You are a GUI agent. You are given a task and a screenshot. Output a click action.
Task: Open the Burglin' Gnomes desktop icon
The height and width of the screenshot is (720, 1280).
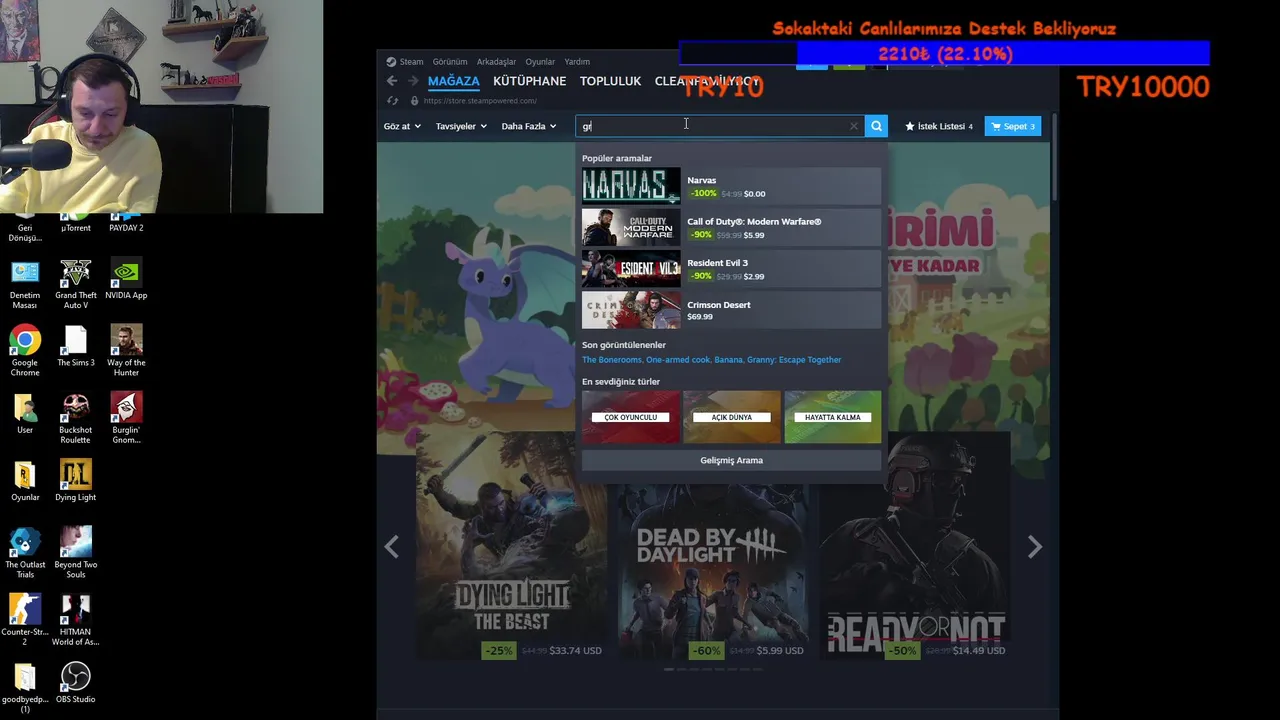coord(126,418)
